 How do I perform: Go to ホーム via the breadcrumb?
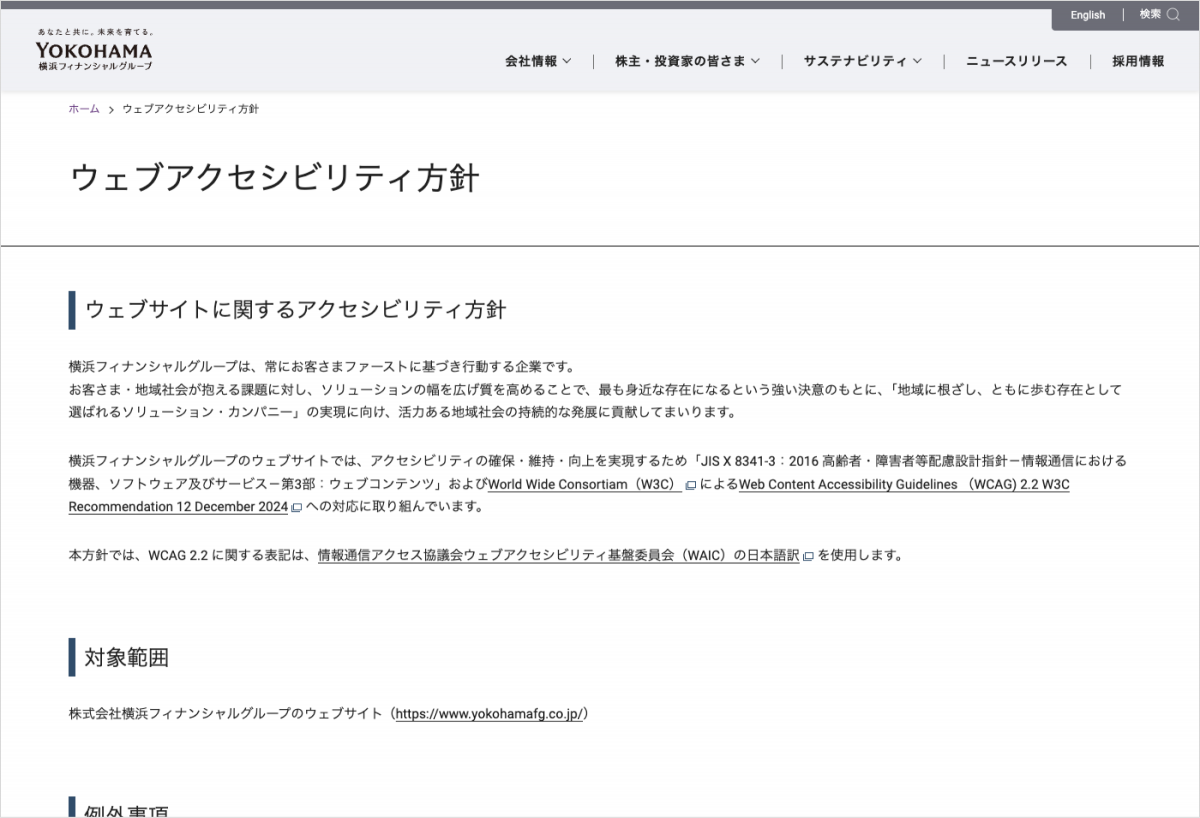tap(82, 108)
